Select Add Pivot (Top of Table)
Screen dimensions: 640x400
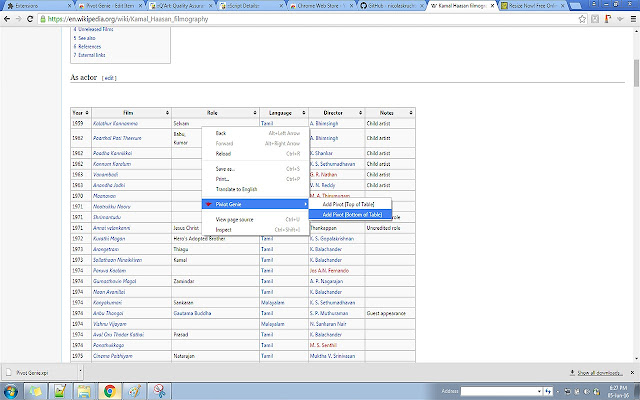(x=348, y=204)
